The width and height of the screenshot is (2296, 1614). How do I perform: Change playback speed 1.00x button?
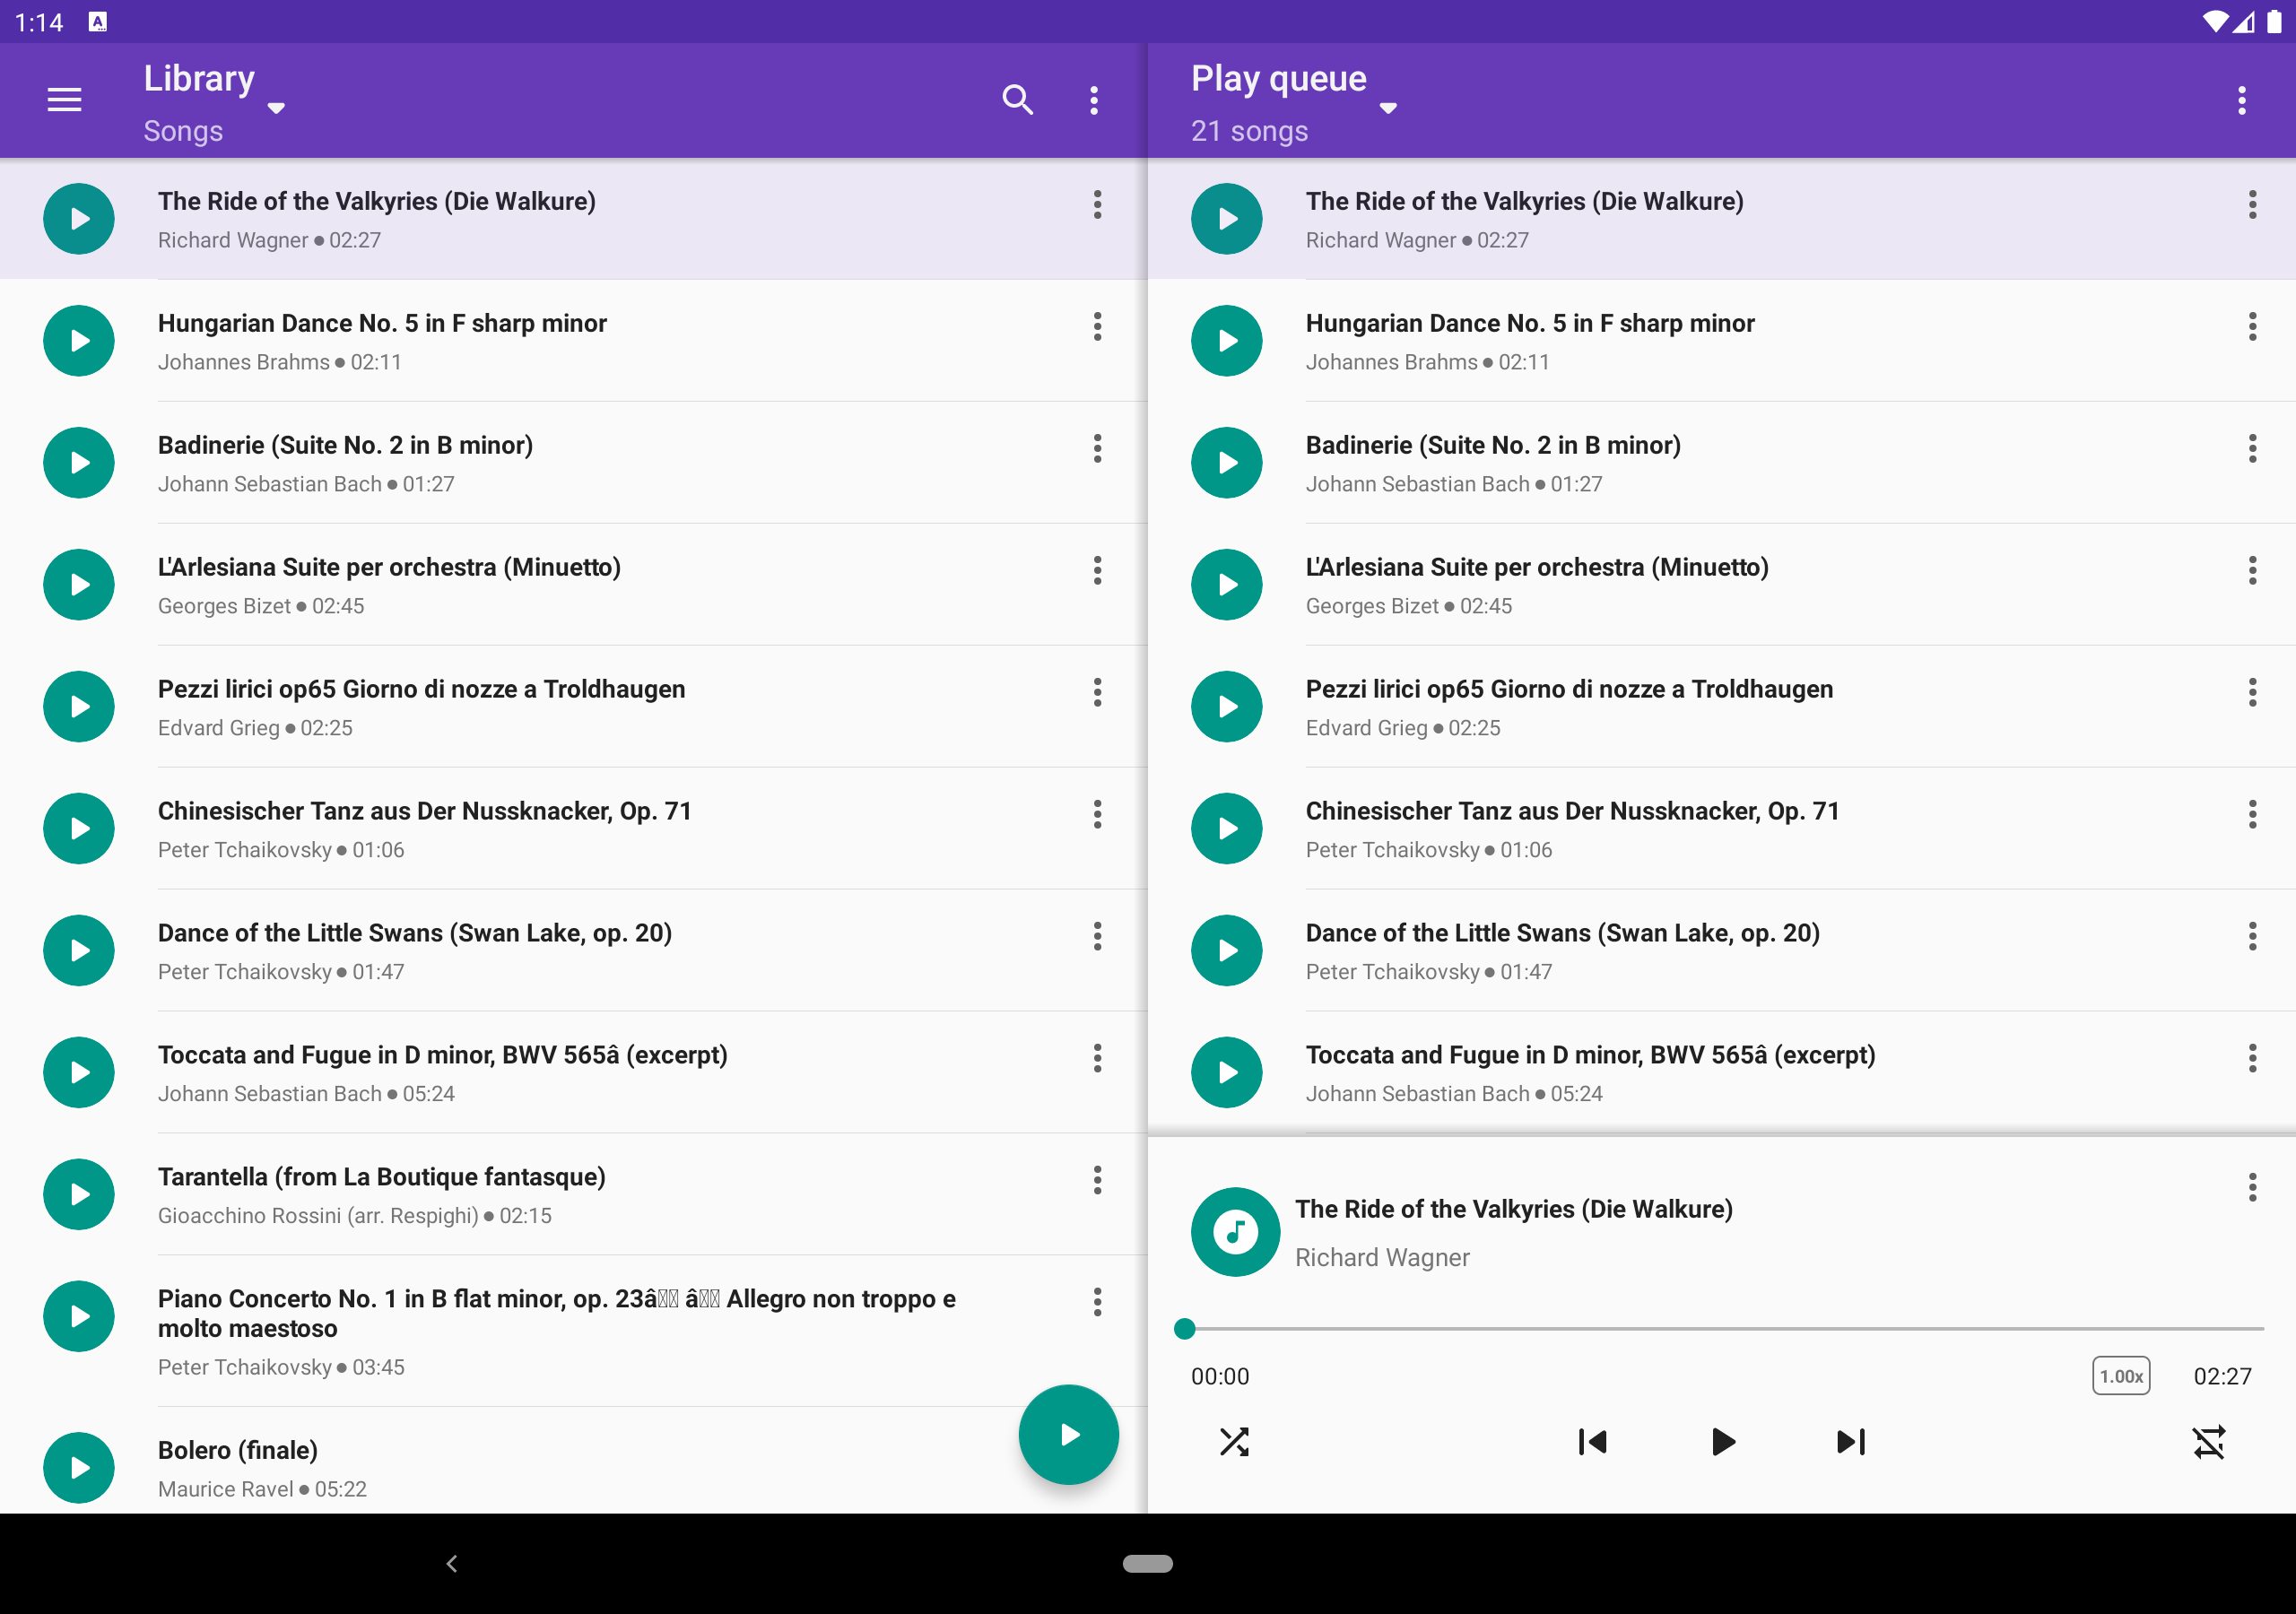[x=2121, y=1376]
